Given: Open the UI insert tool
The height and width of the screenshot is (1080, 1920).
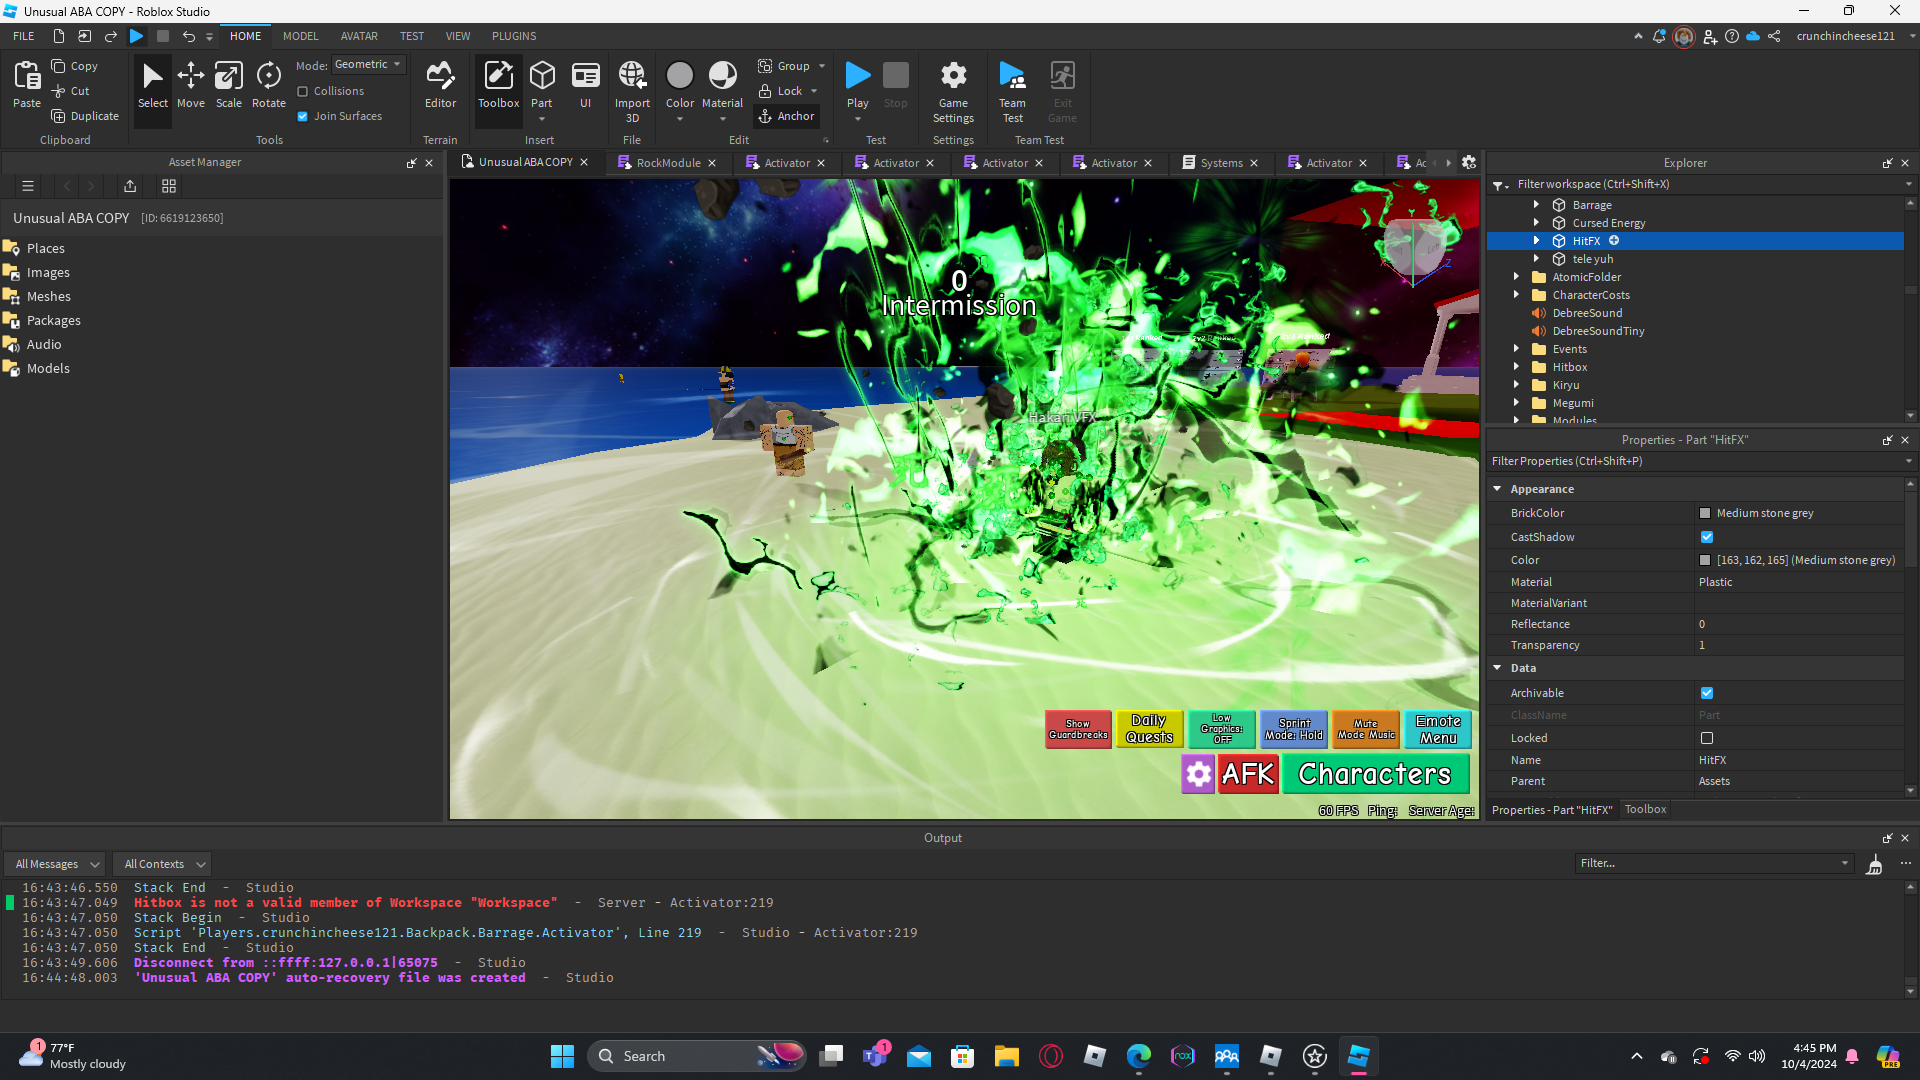Looking at the screenshot, I should 586,85.
